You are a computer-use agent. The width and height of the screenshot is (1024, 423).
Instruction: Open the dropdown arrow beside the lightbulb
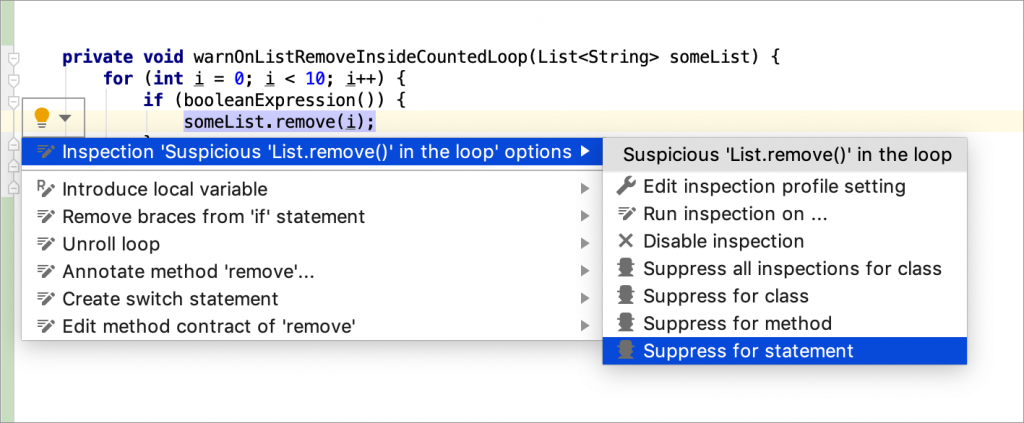click(65, 118)
